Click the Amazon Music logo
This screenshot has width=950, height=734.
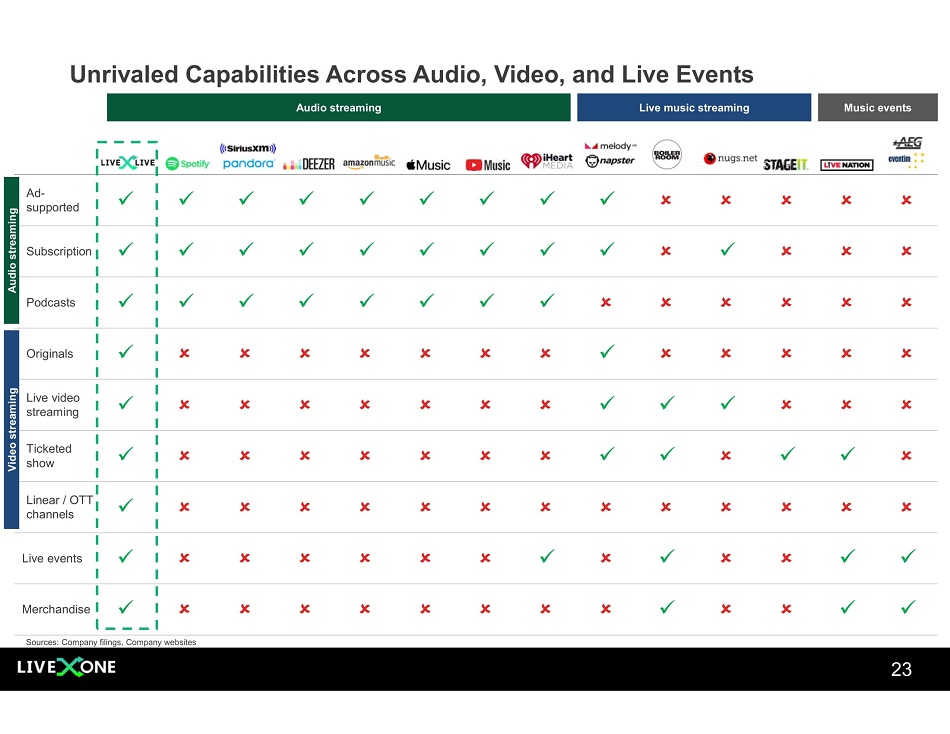[x=369, y=162]
